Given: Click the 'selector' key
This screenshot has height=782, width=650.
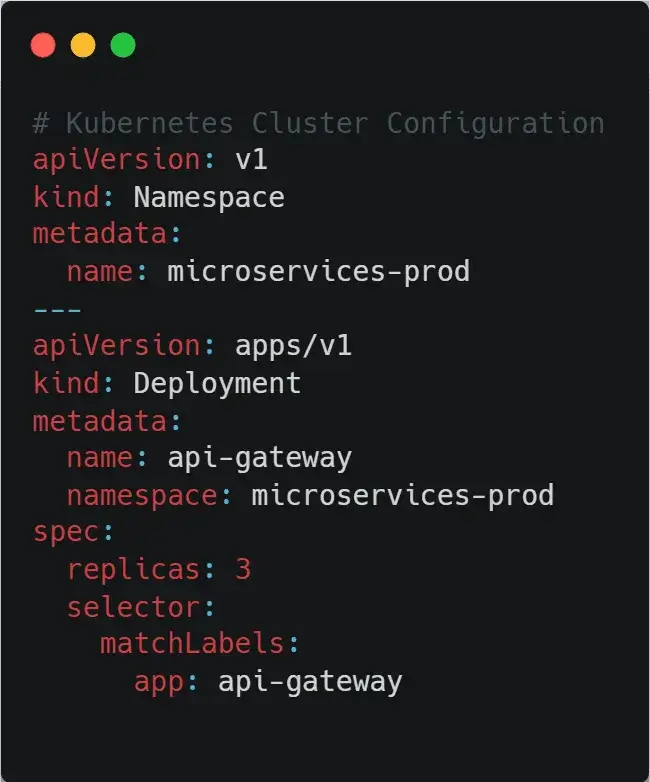Looking at the screenshot, I should [133, 607].
